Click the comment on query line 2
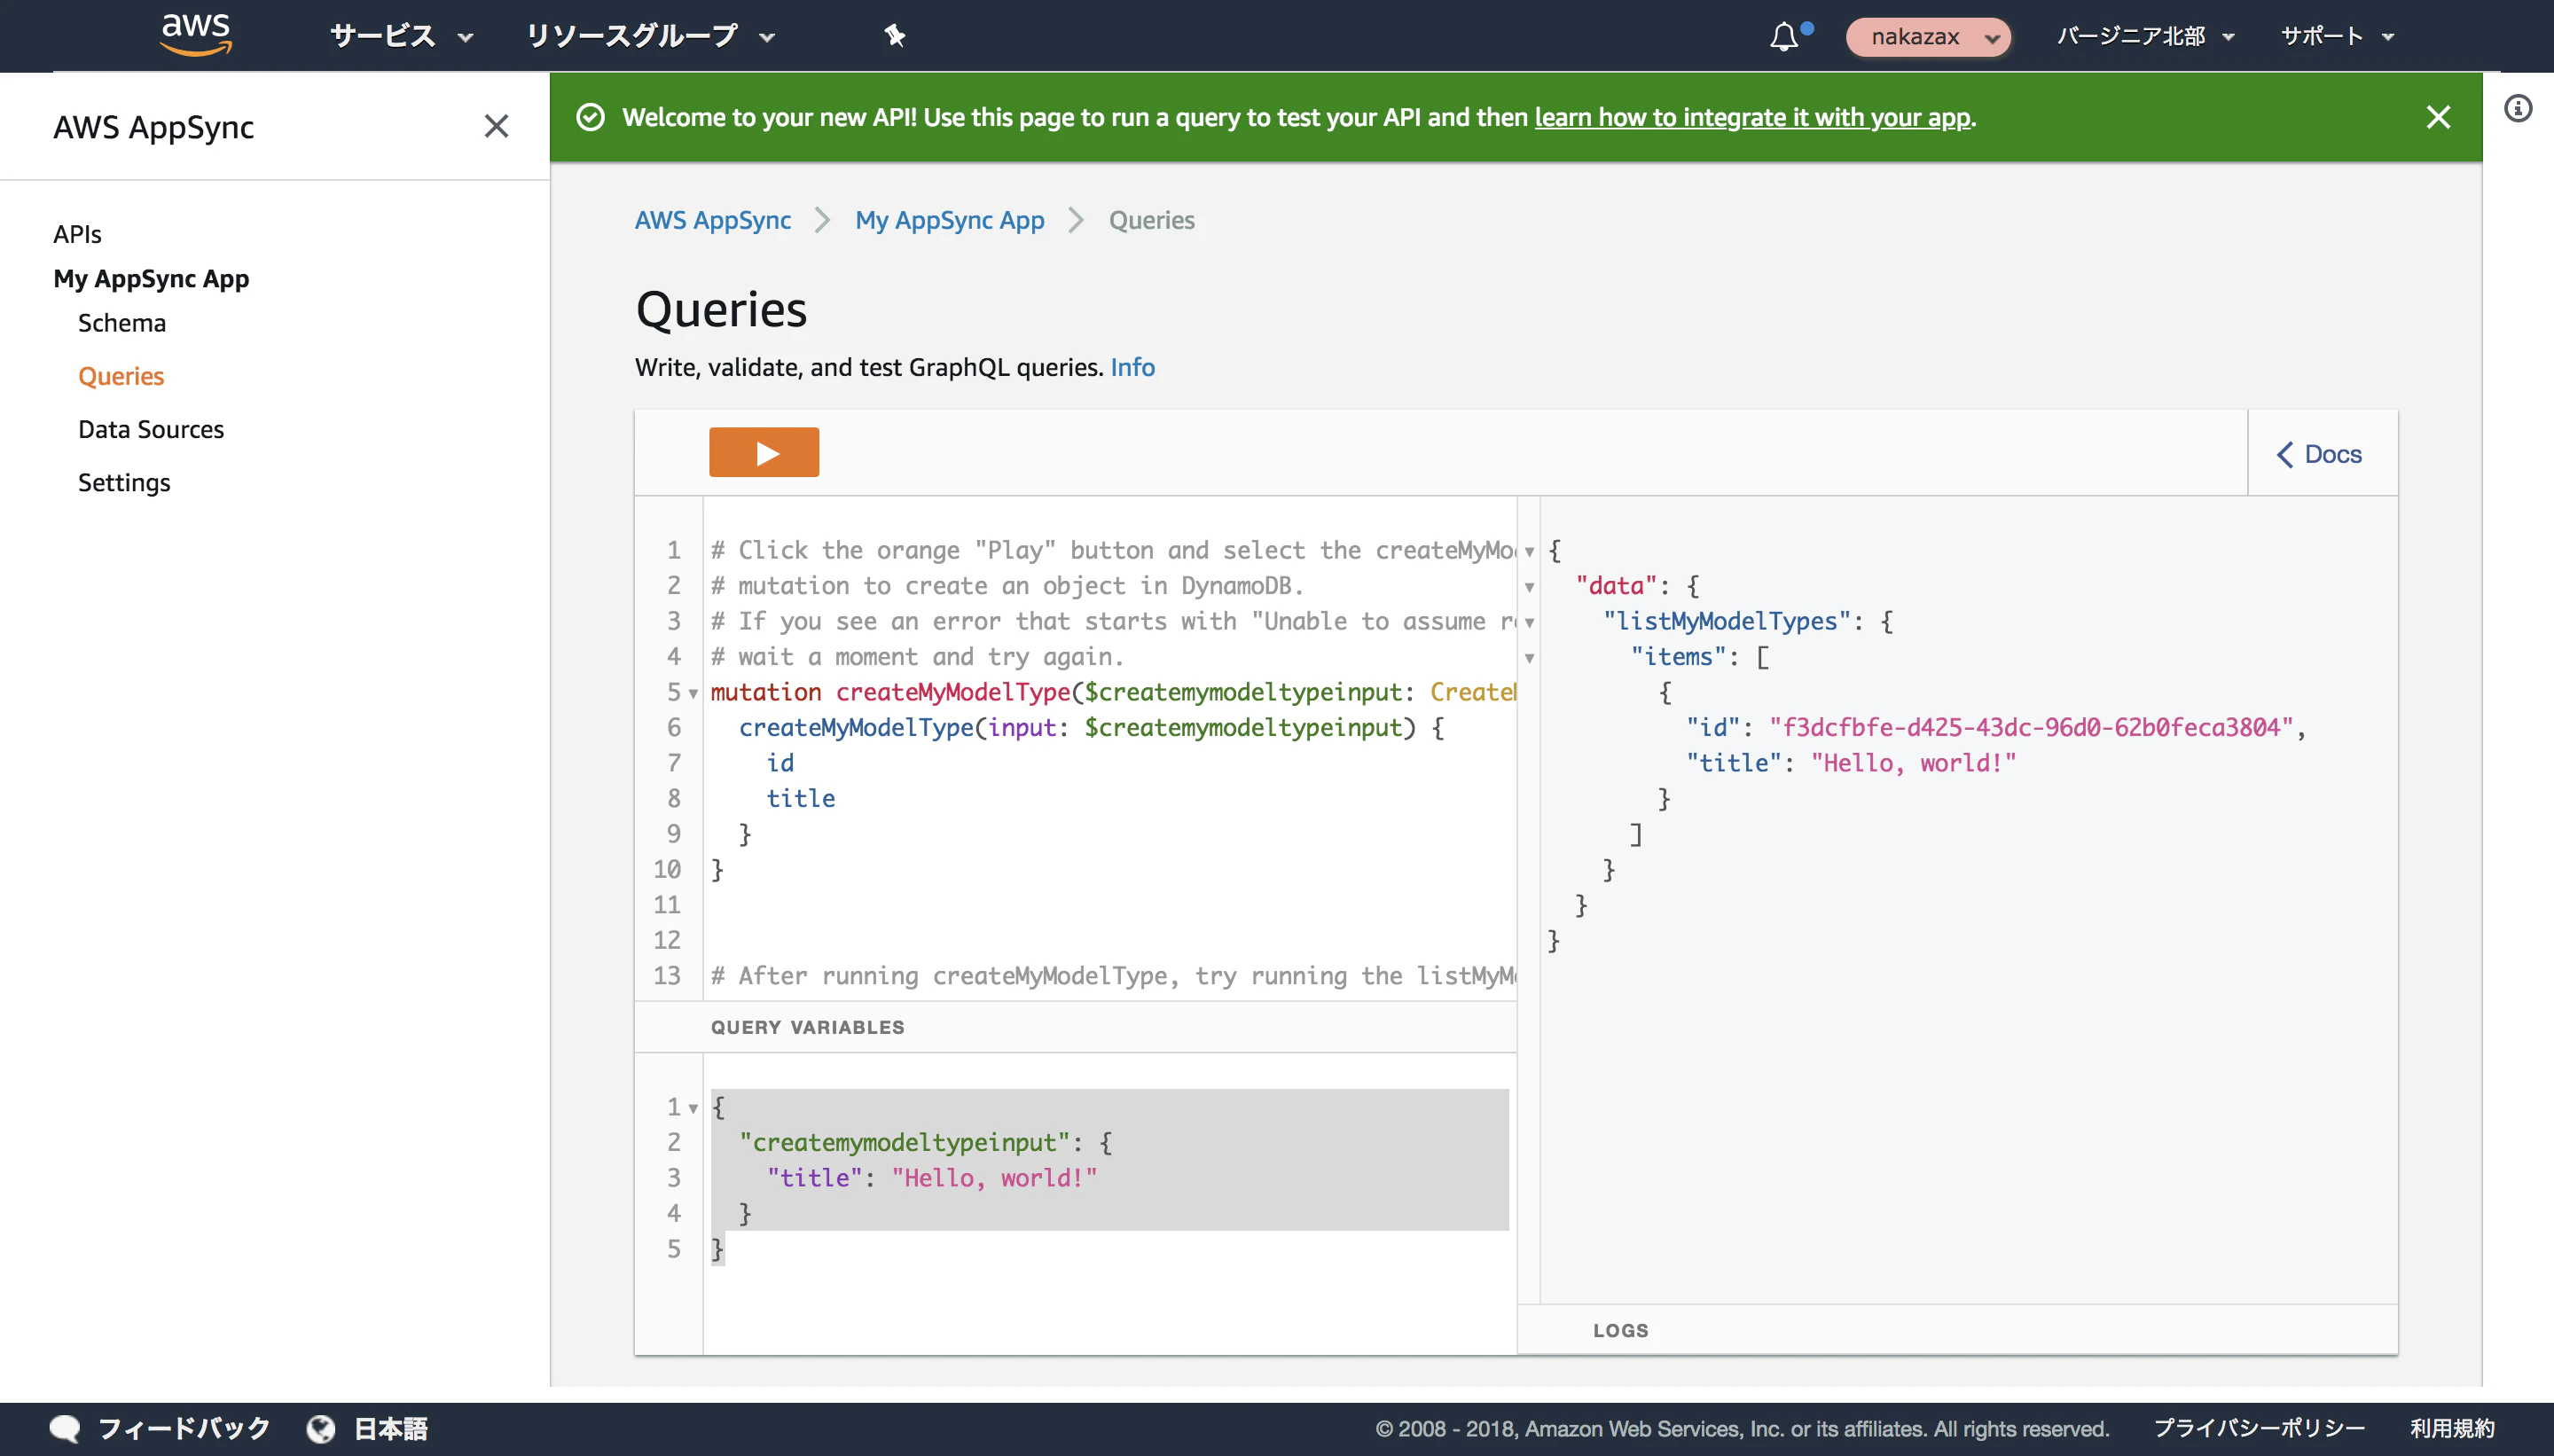Viewport: 2554px width, 1456px height. click(1008, 586)
